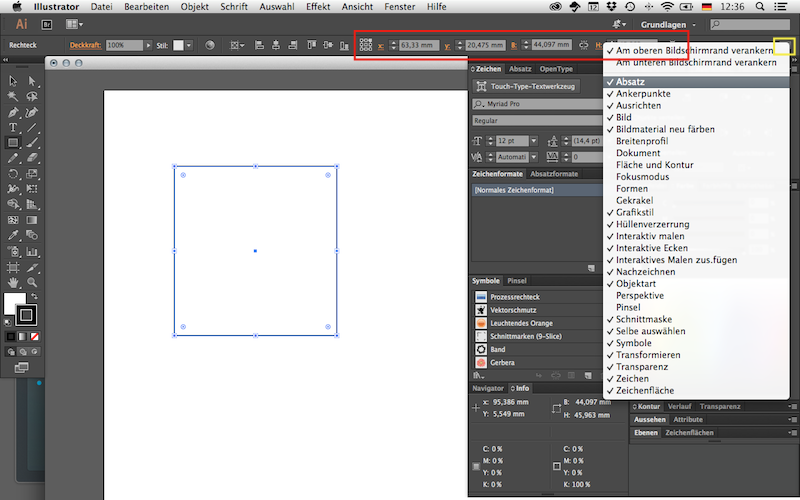Open the Objekt menu
Screen dimensions: 800x500
[x=194, y=7]
